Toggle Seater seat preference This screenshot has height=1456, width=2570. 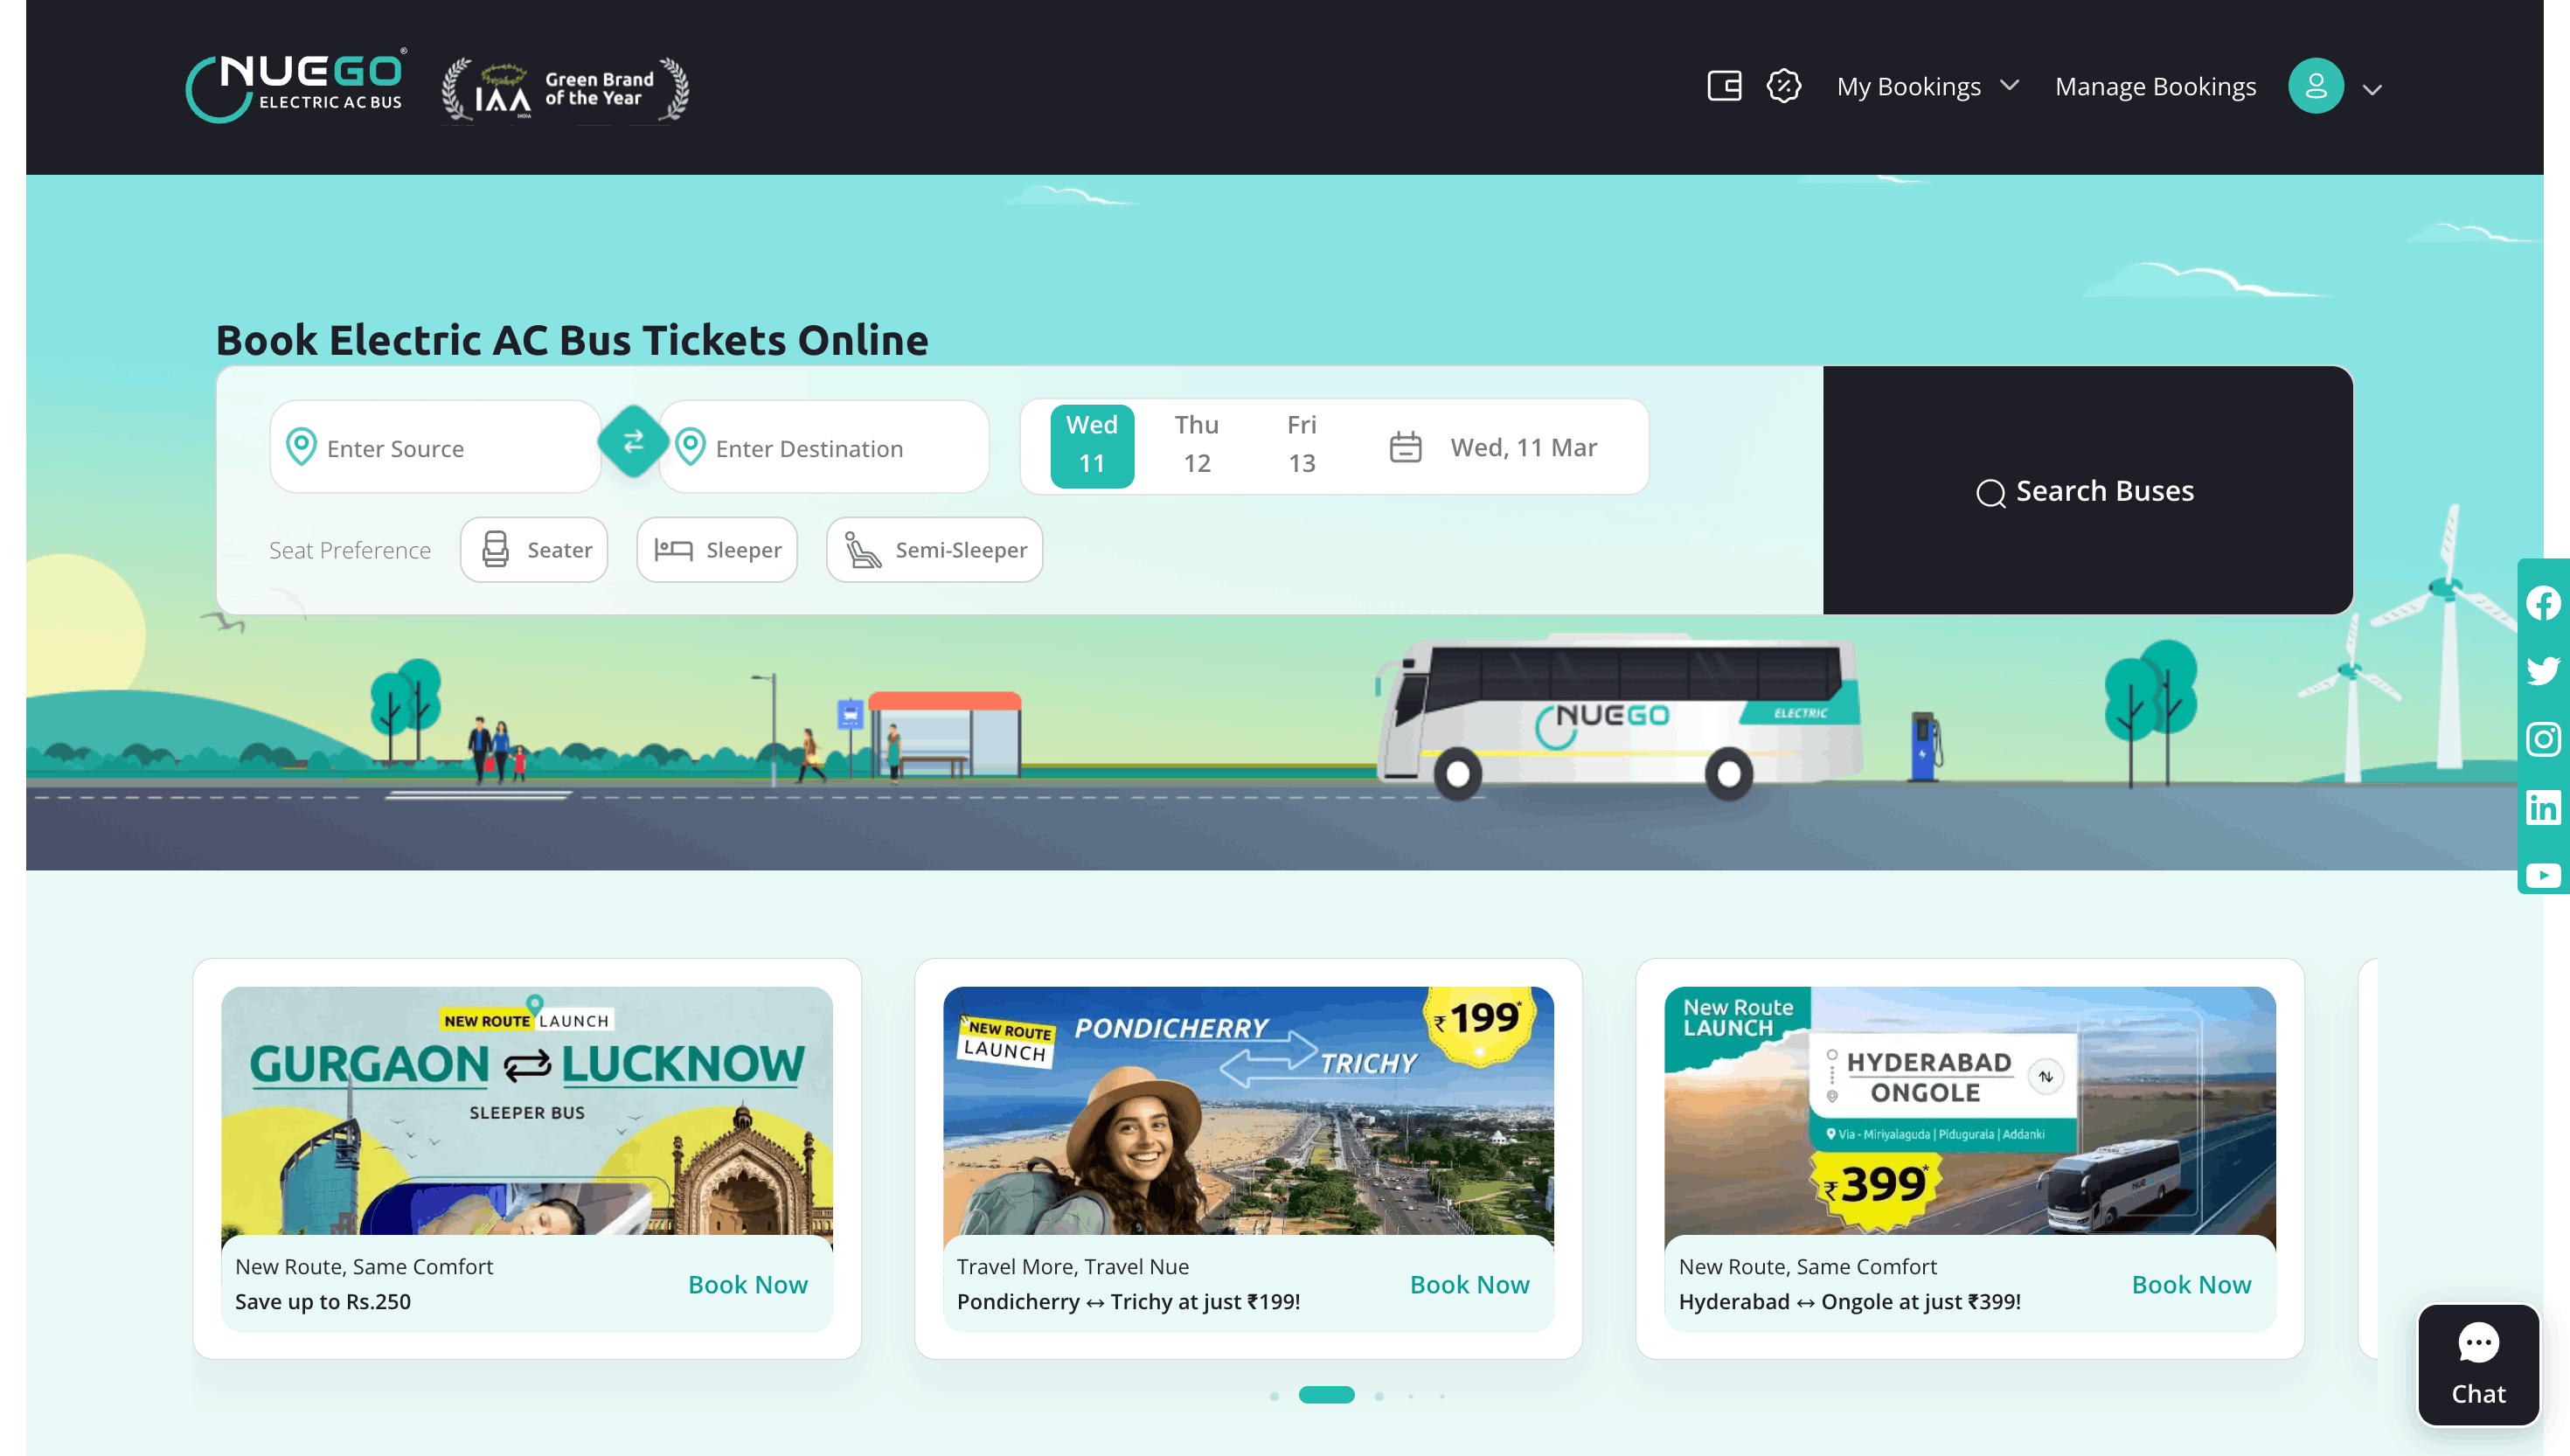pyautogui.click(x=534, y=550)
